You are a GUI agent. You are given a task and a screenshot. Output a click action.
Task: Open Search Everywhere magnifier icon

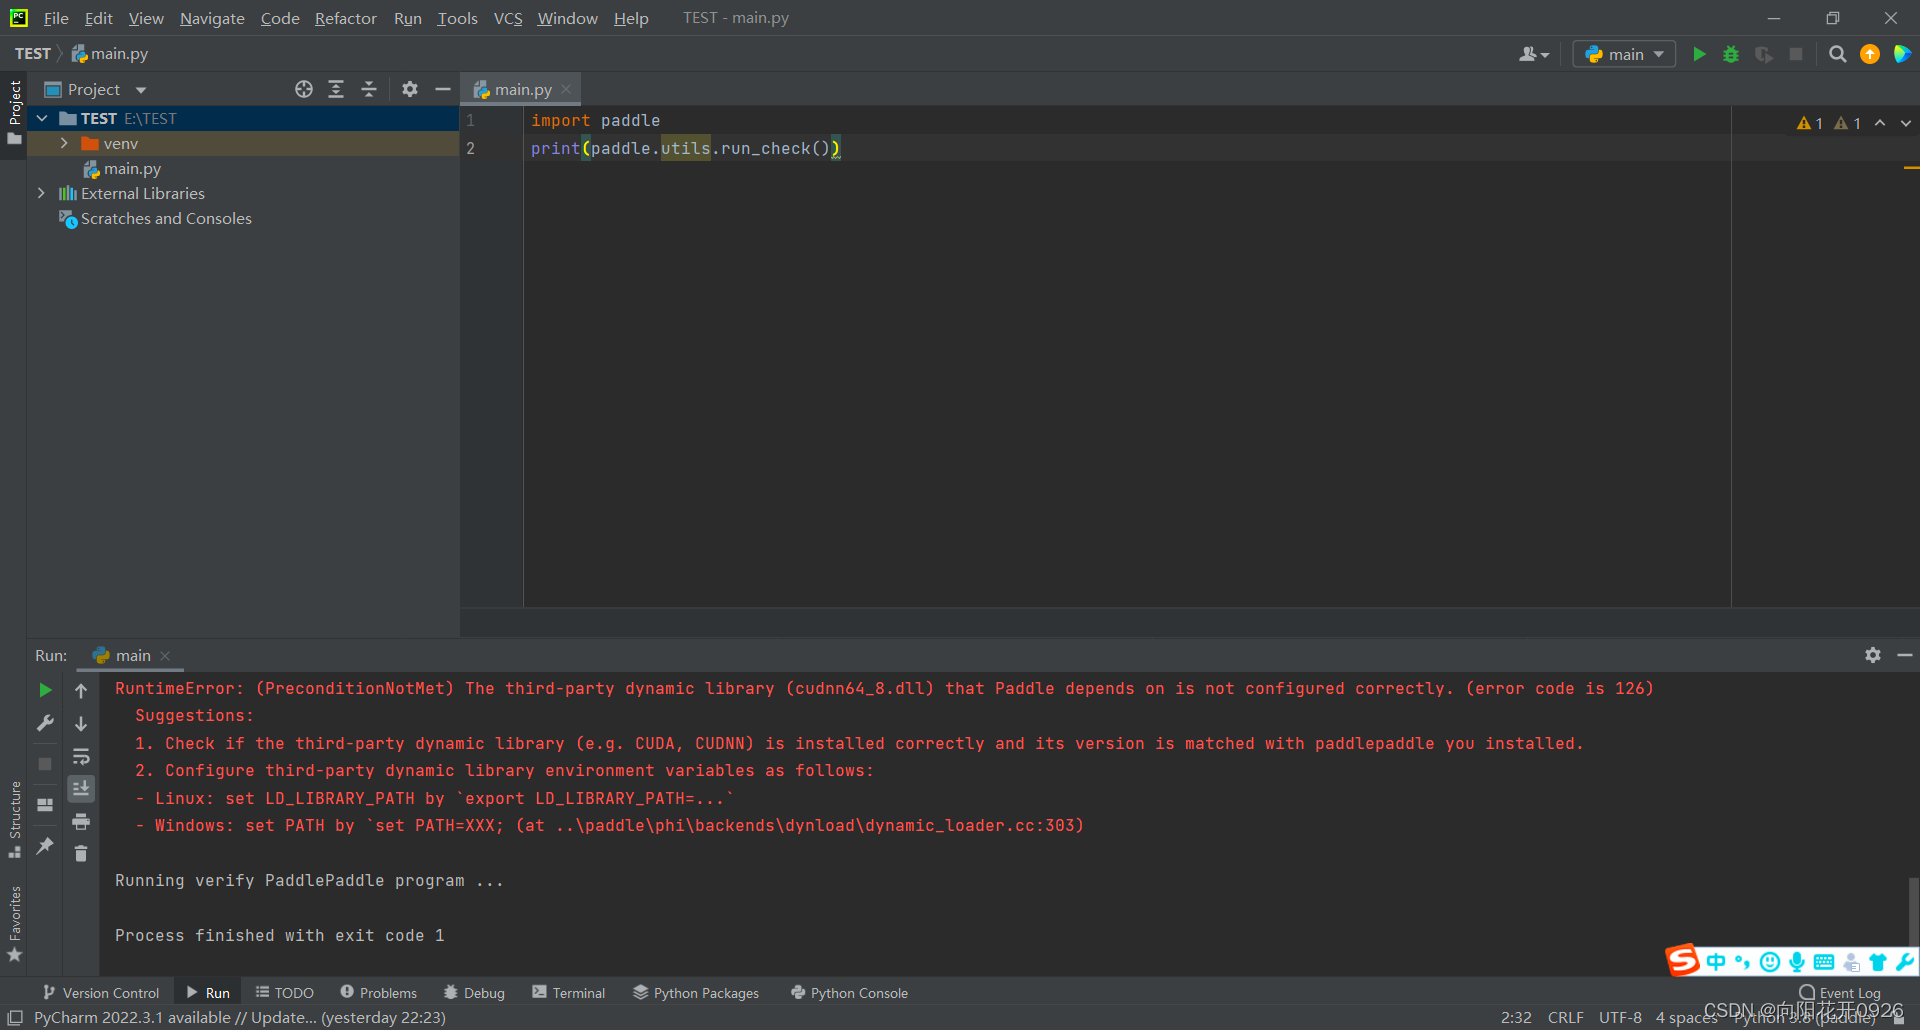[x=1837, y=54]
